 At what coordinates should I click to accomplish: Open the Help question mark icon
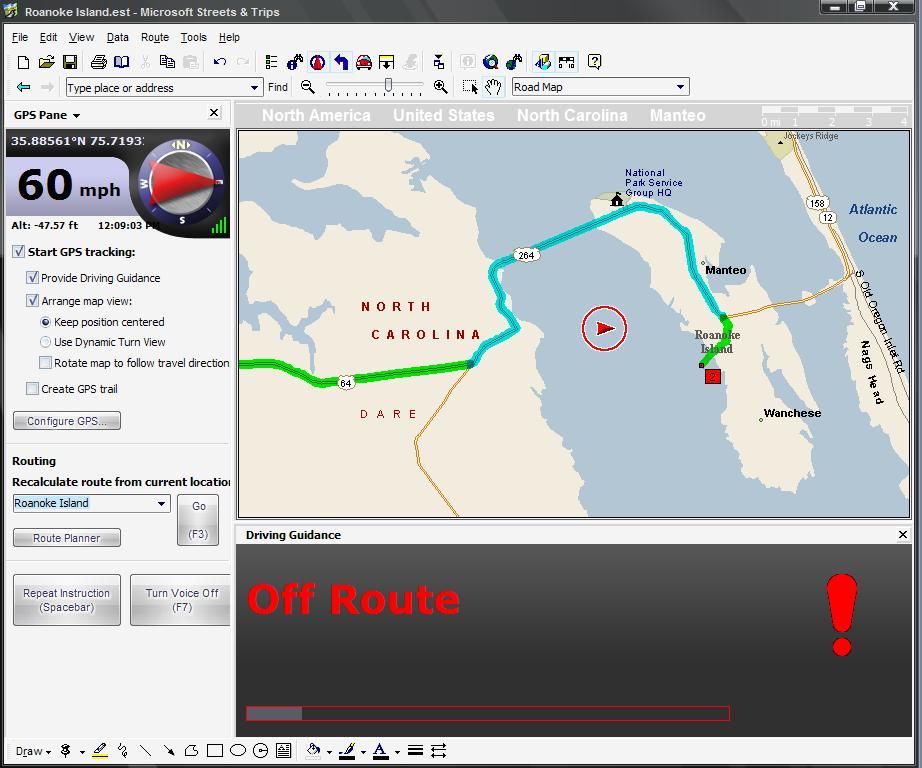pos(594,62)
